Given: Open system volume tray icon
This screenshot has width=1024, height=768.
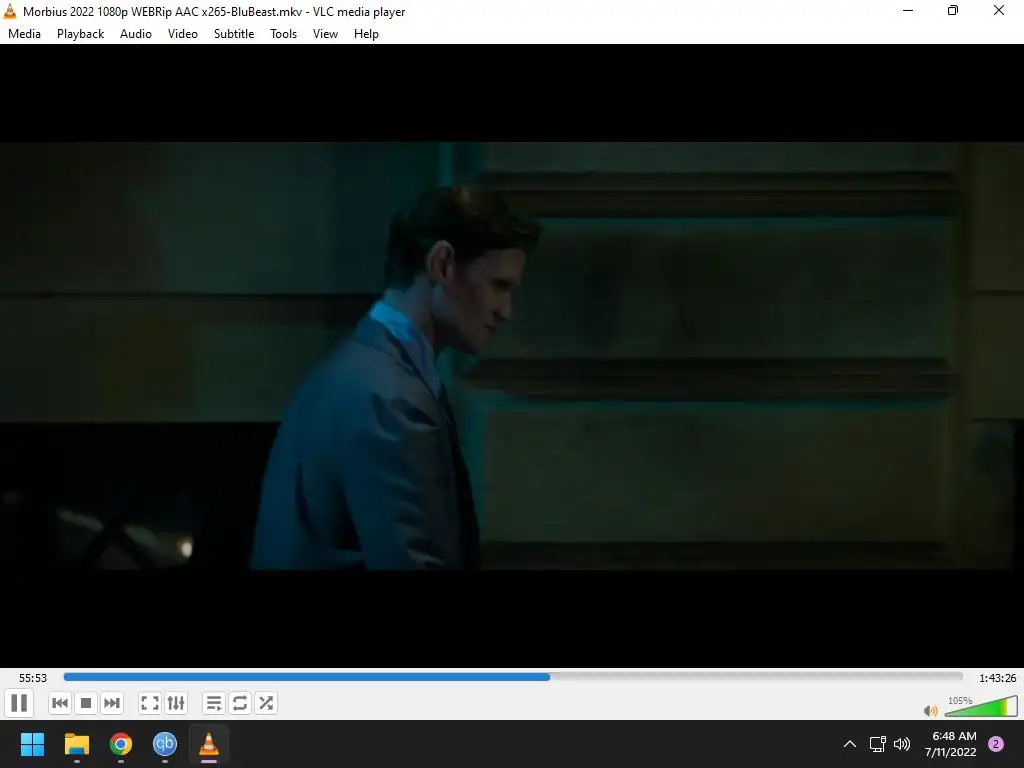Looking at the screenshot, I should [902, 744].
